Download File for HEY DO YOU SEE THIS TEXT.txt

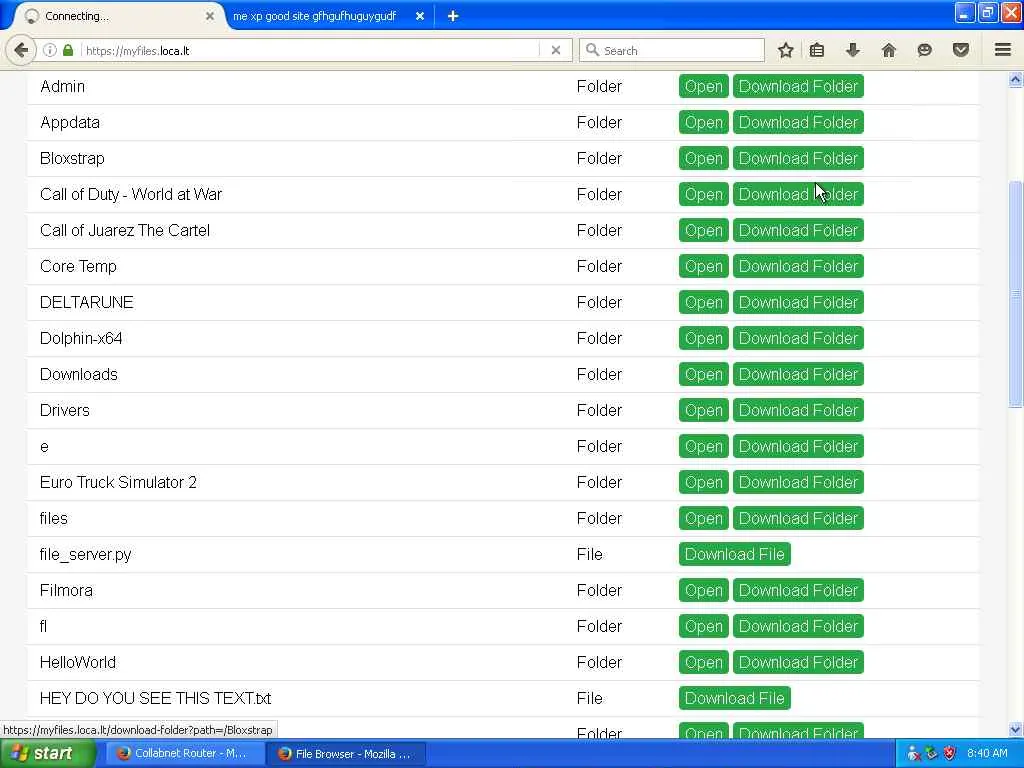(x=735, y=698)
